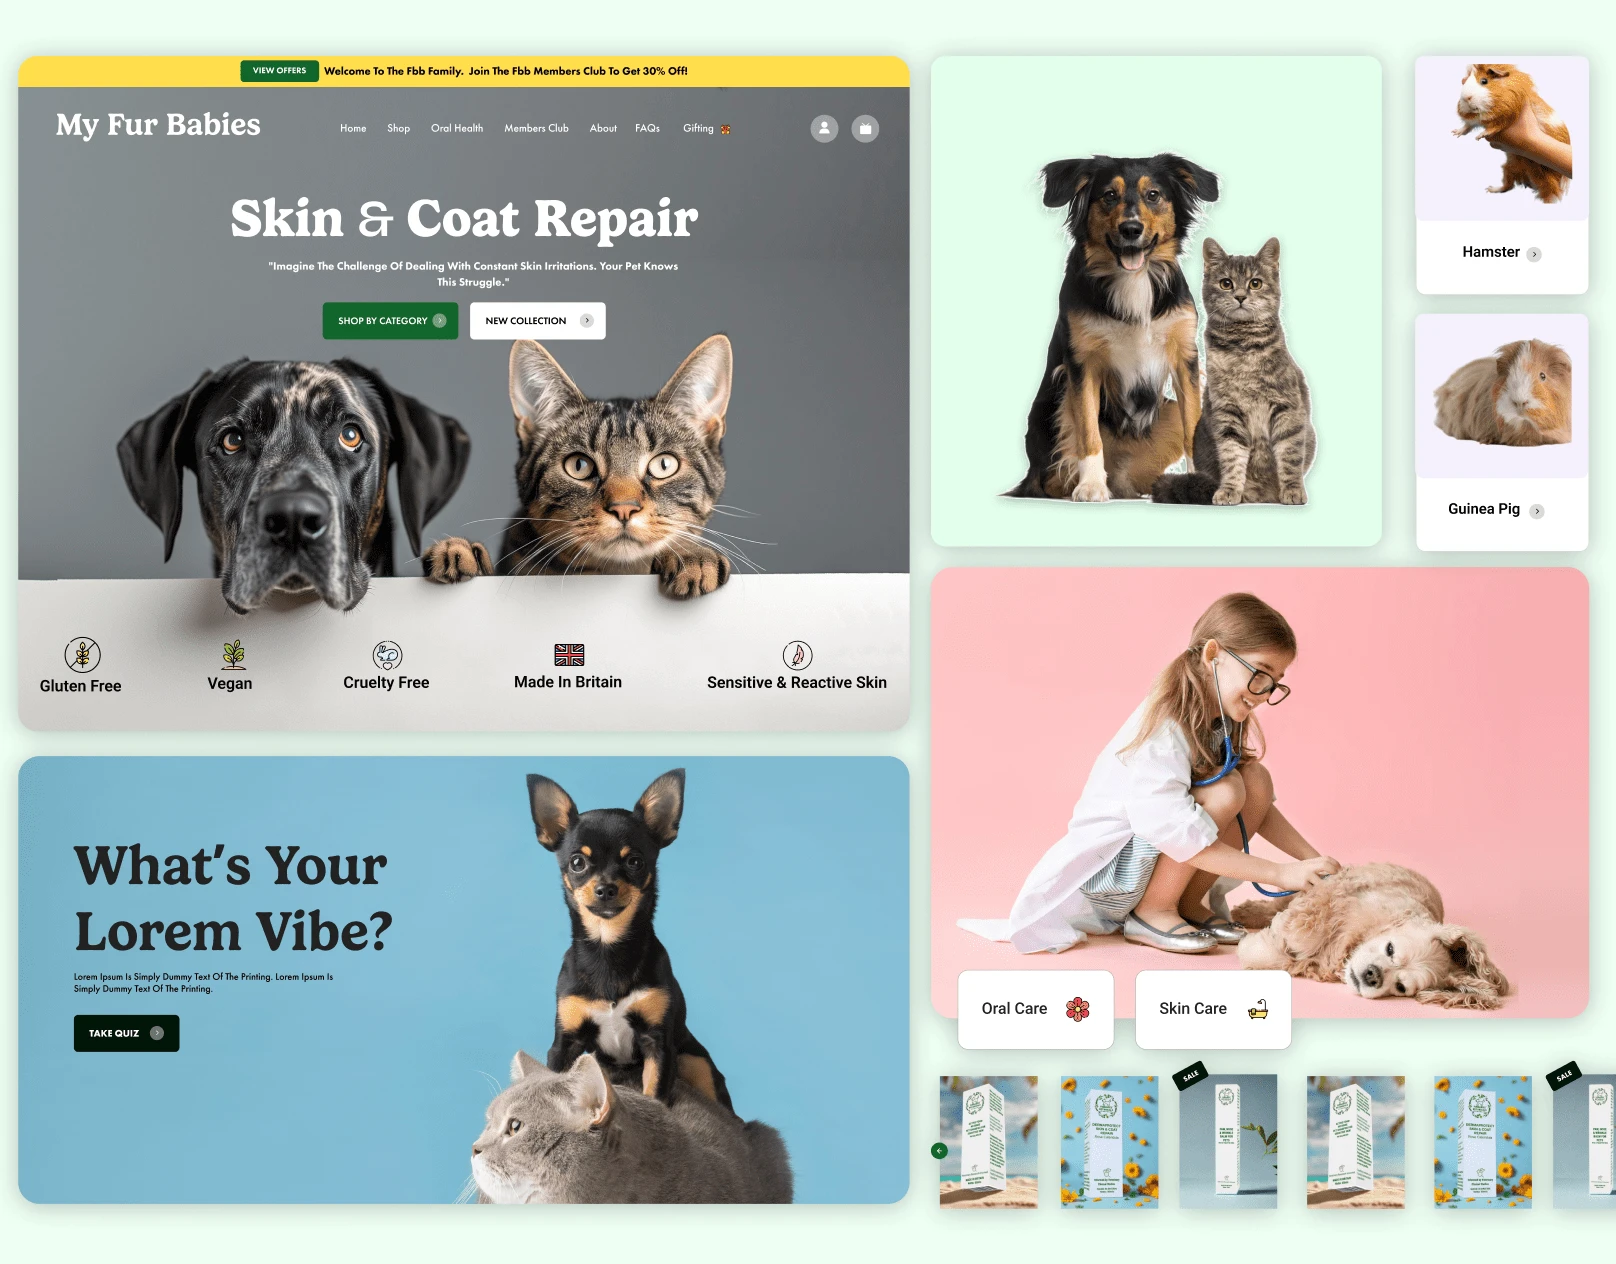
Task: Click the Shop By Category button
Action: point(390,321)
